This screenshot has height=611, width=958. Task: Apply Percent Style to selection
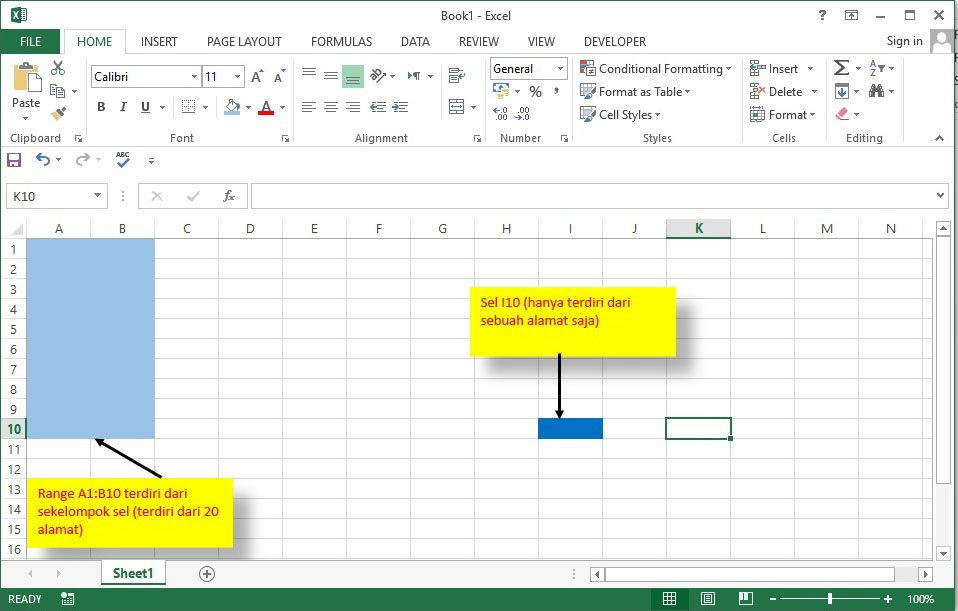pyautogui.click(x=534, y=91)
